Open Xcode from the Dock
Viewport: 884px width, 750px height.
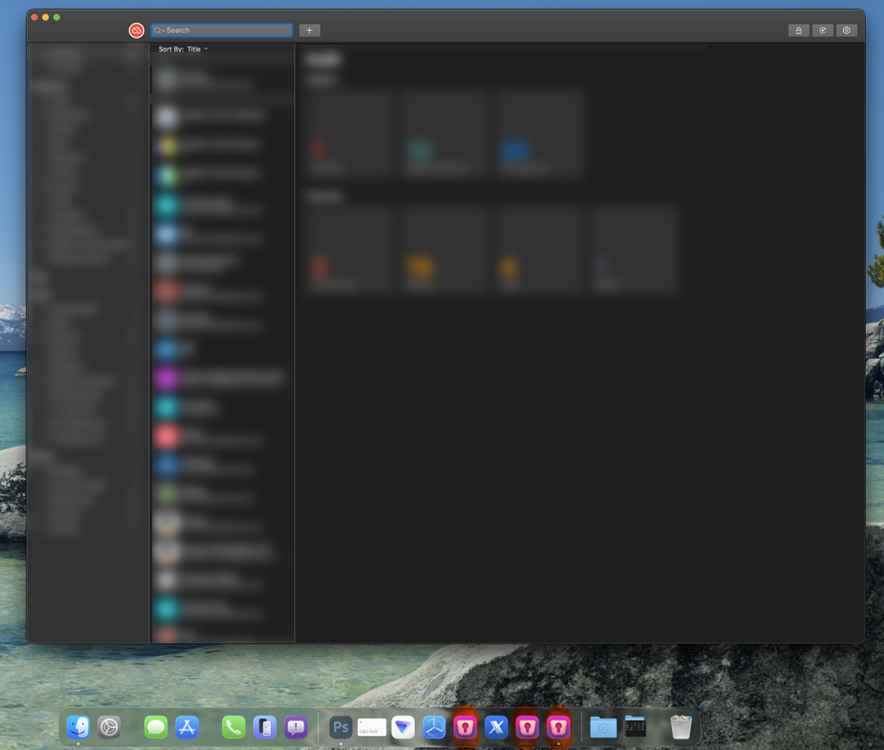(496, 727)
